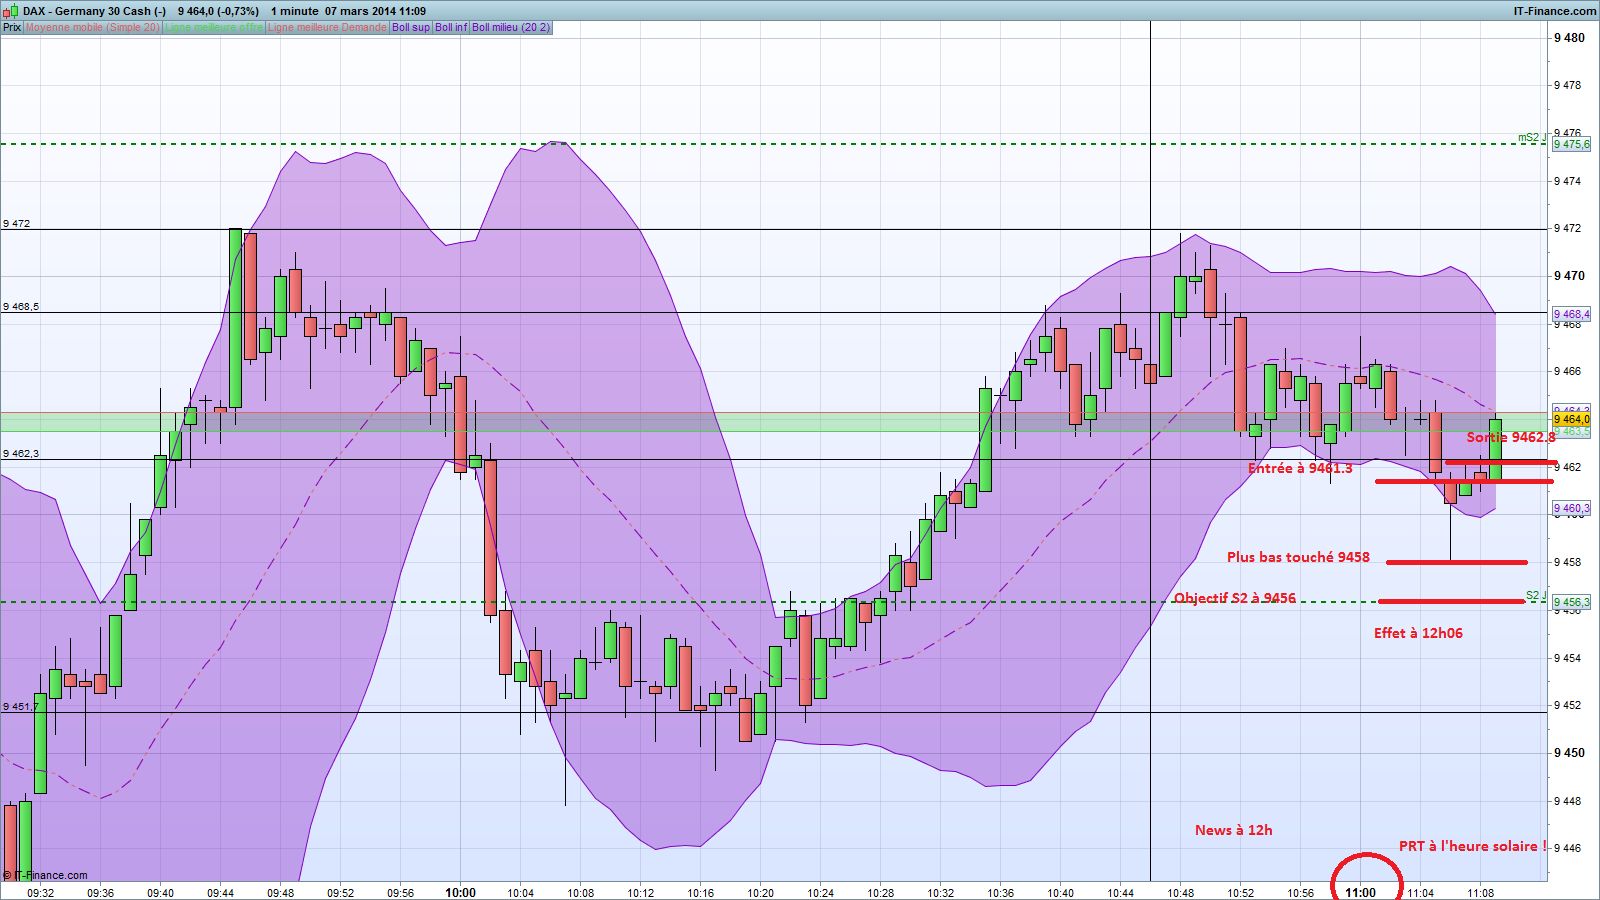Select the Boll milieu (20 2) indicator tab
This screenshot has height=900, width=1600.
tap(511, 28)
